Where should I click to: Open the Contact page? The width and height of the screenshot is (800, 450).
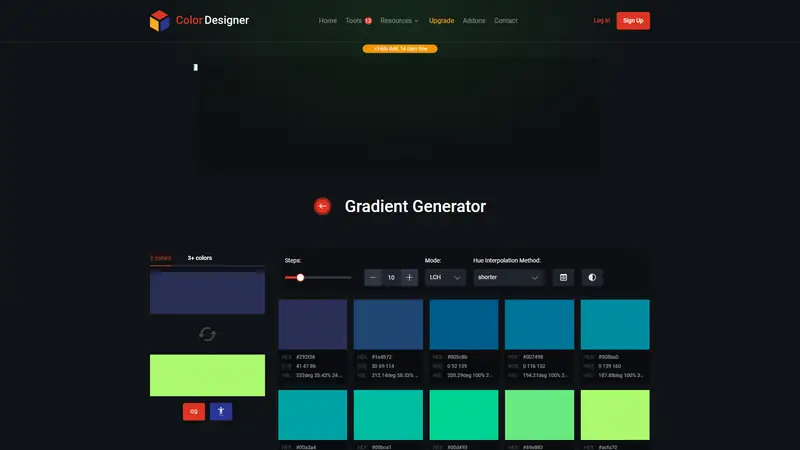[x=506, y=21]
